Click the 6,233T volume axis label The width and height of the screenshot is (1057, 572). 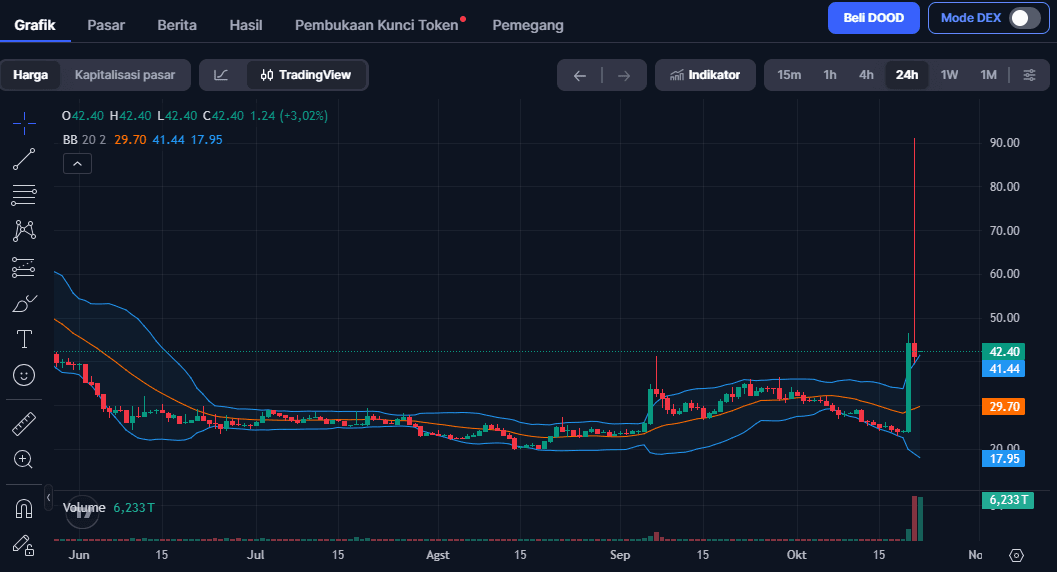tap(1008, 500)
